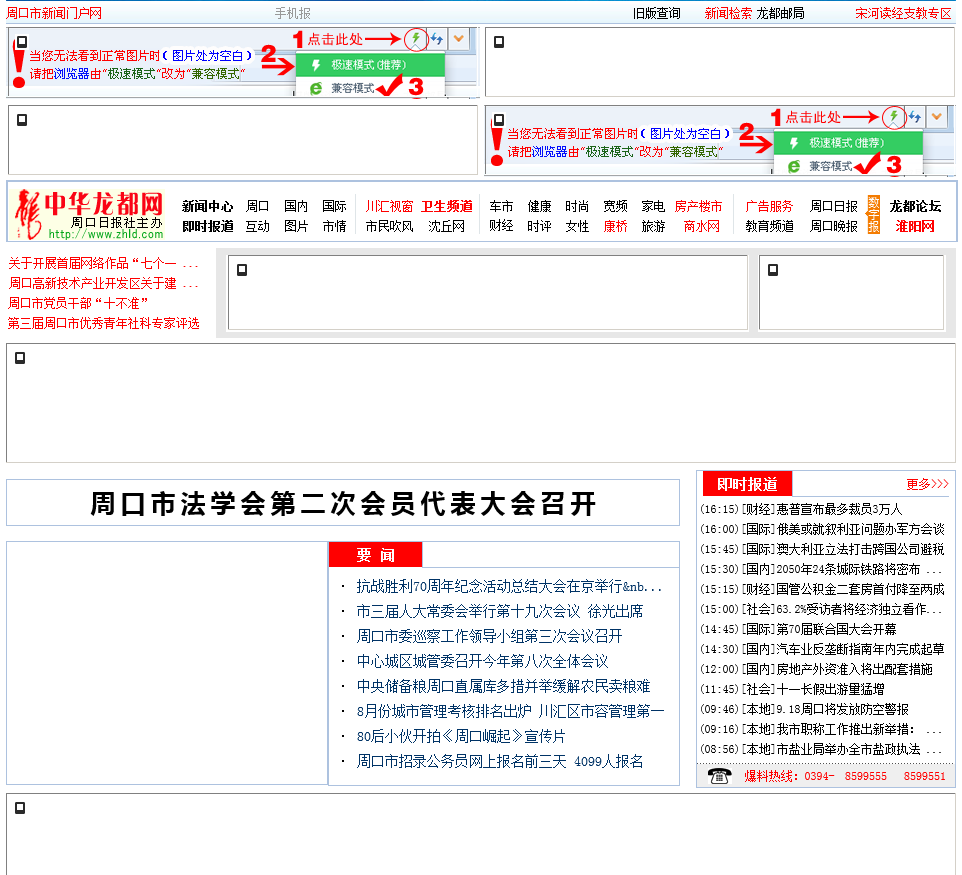Screen dimensions: 962x875
Task: Open the 健康 navigation item
Action: click(x=539, y=206)
